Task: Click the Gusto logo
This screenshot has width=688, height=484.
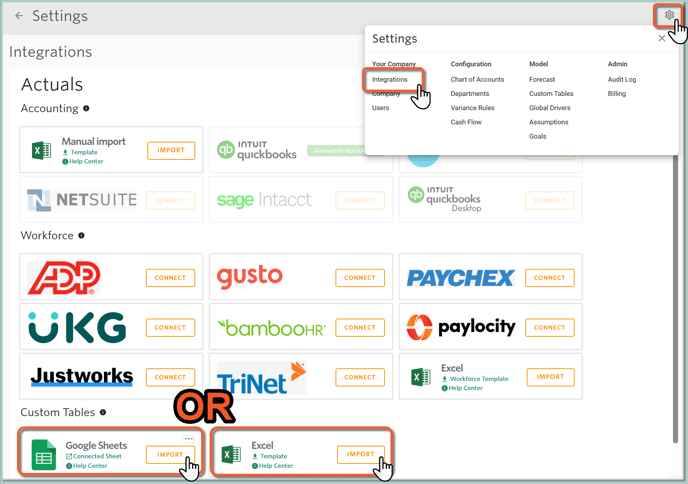Action: (250, 277)
